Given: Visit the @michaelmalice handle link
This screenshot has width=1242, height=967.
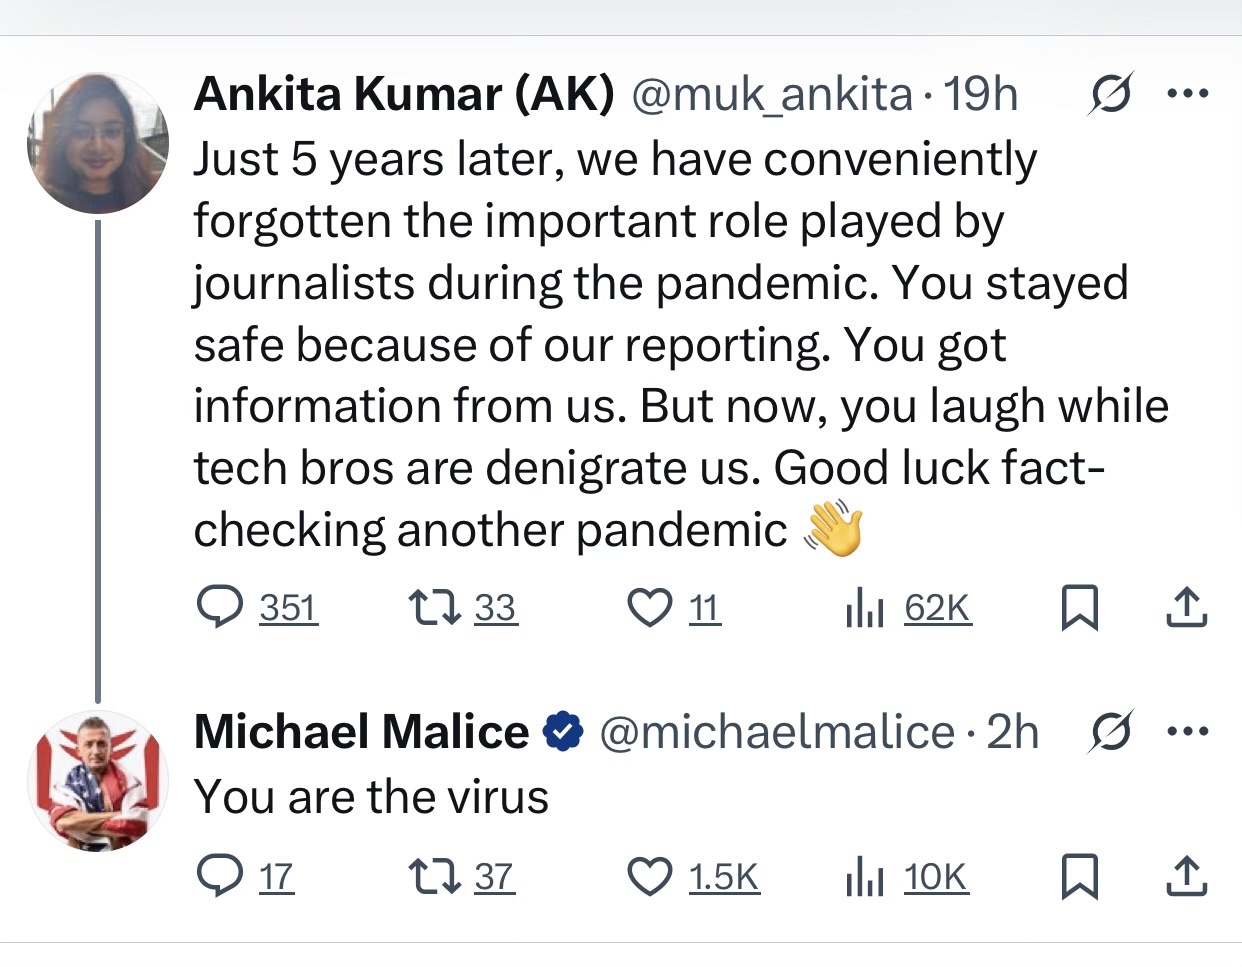Looking at the screenshot, I should (x=777, y=733).
